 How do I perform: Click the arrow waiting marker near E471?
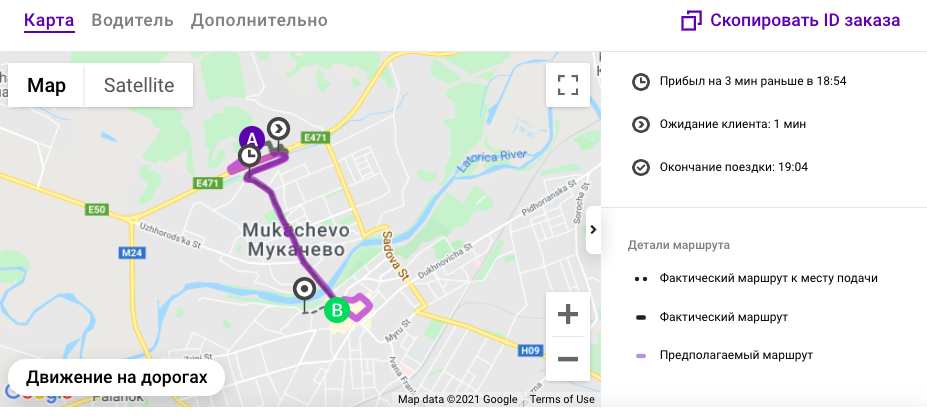pos(279,128)
